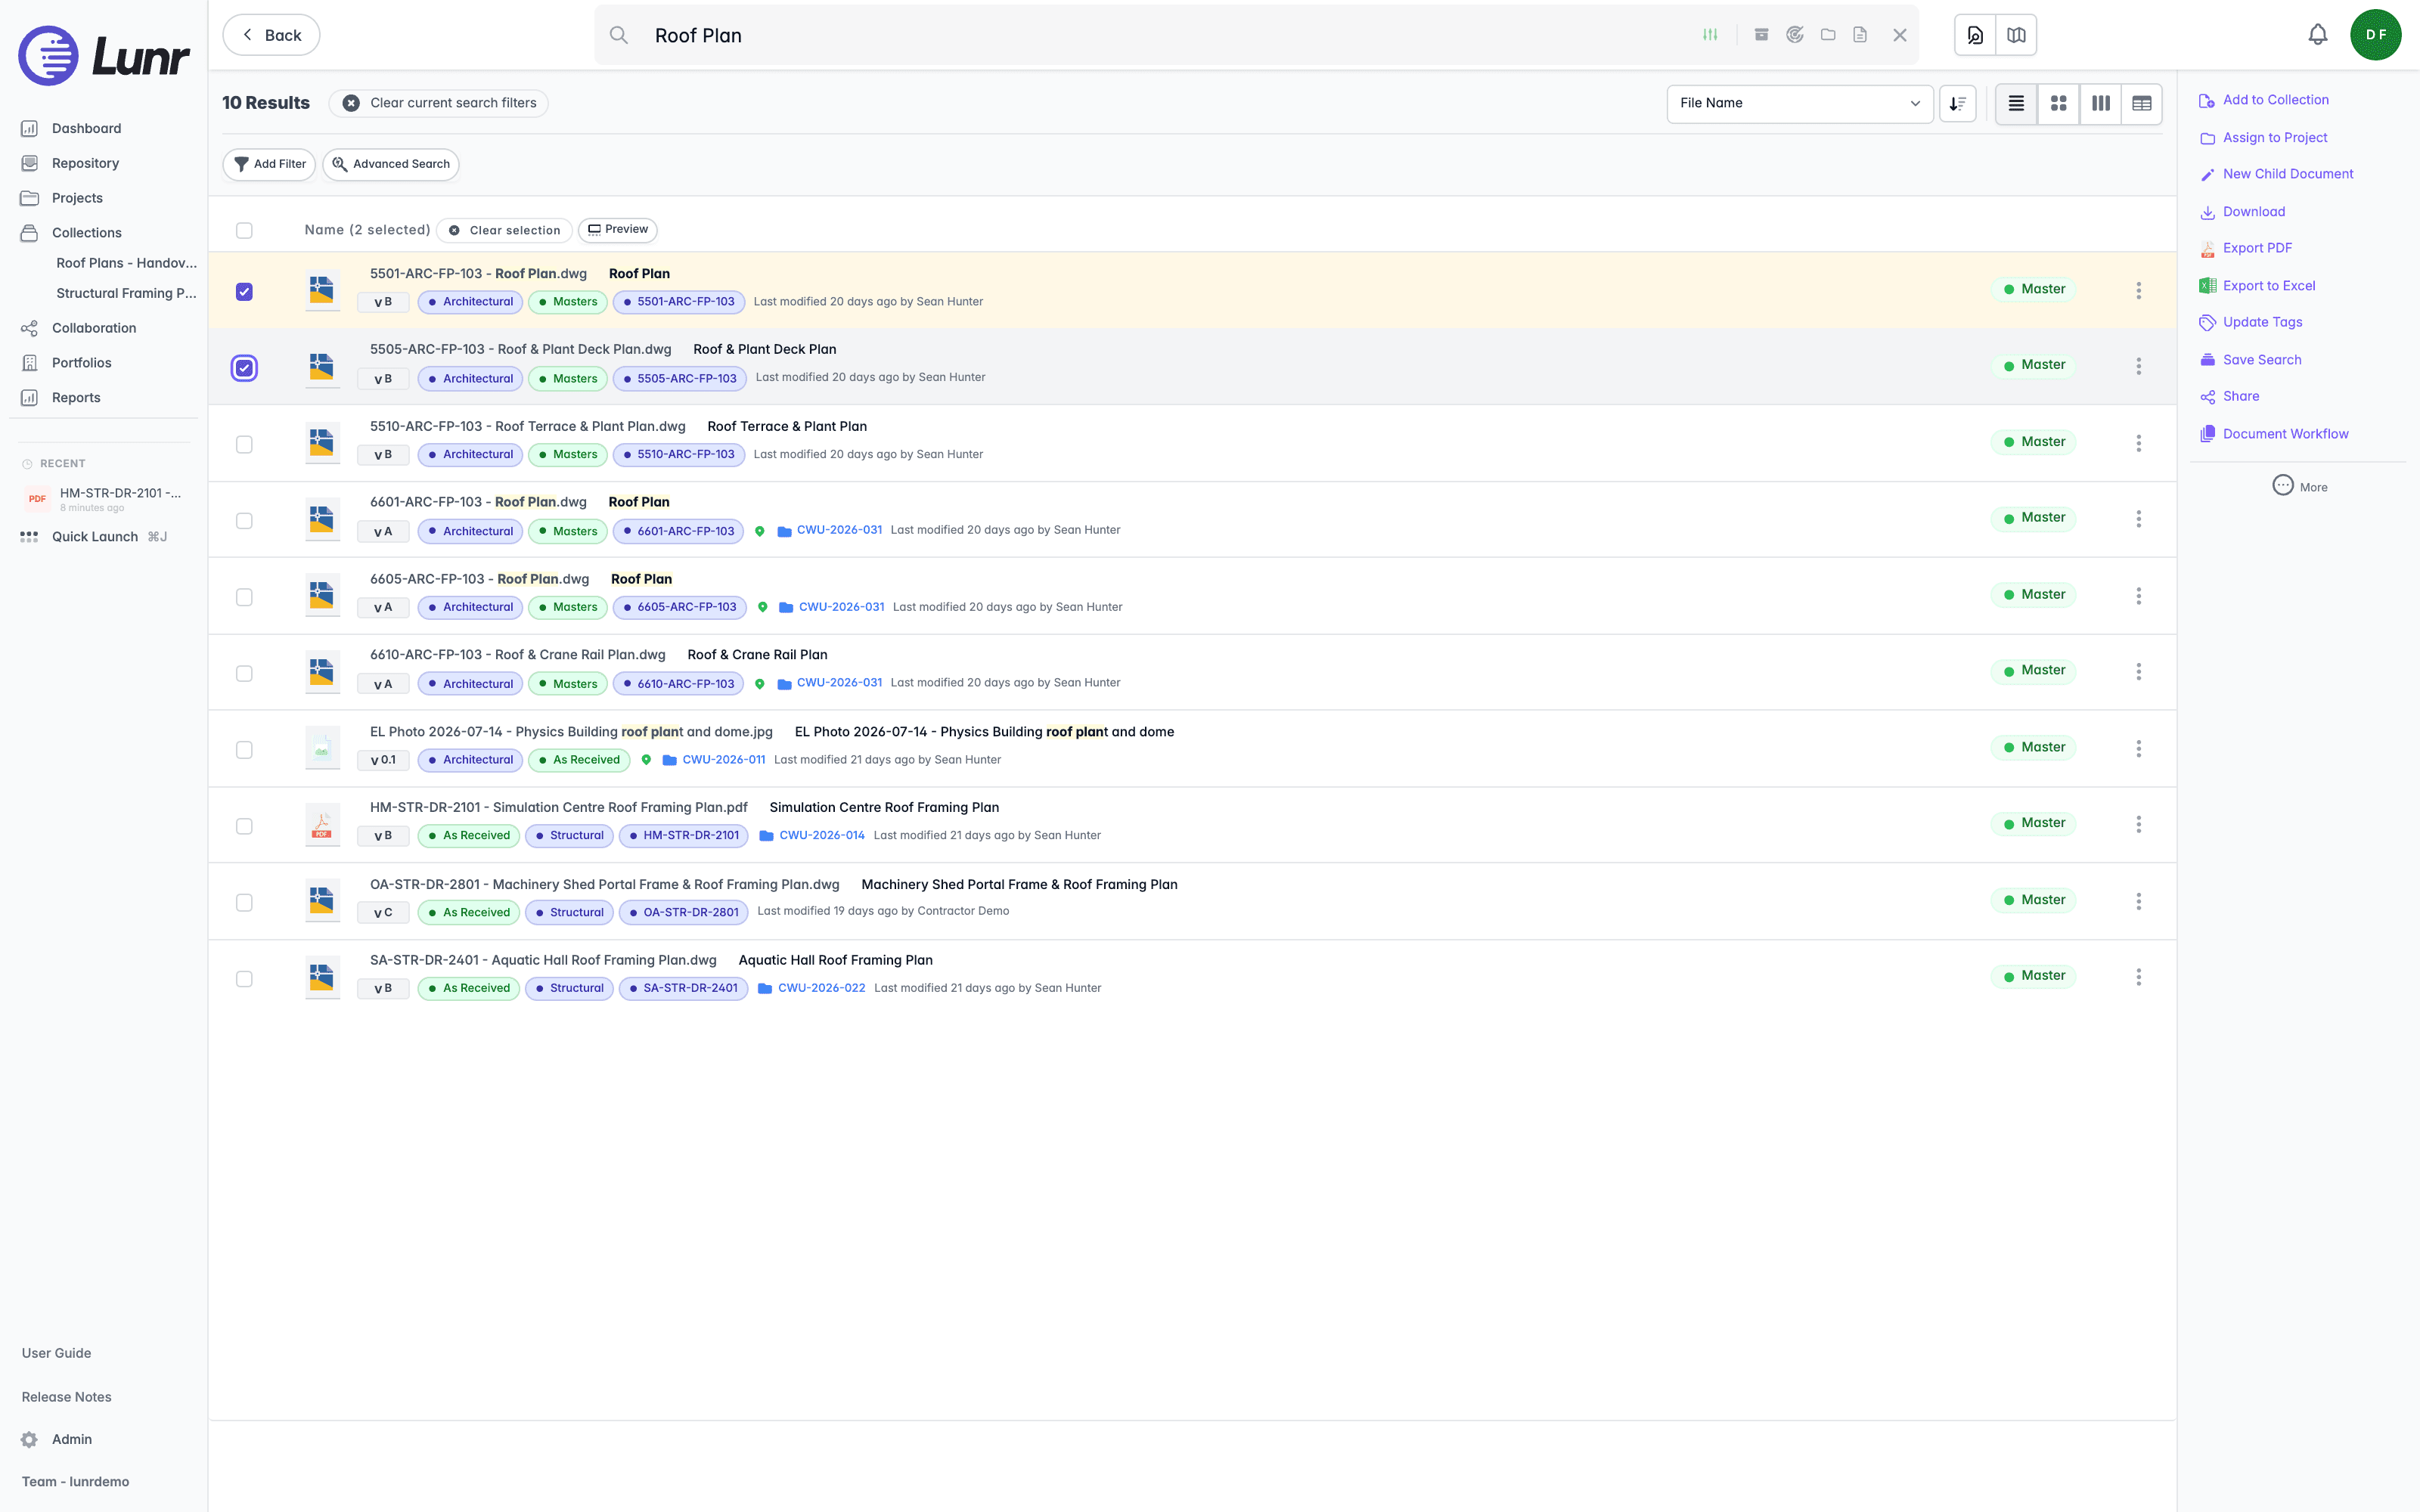Select EL Photo Physics Building row checkbox
Viewport: 2420px width, 1512px height.
point(244,750)
